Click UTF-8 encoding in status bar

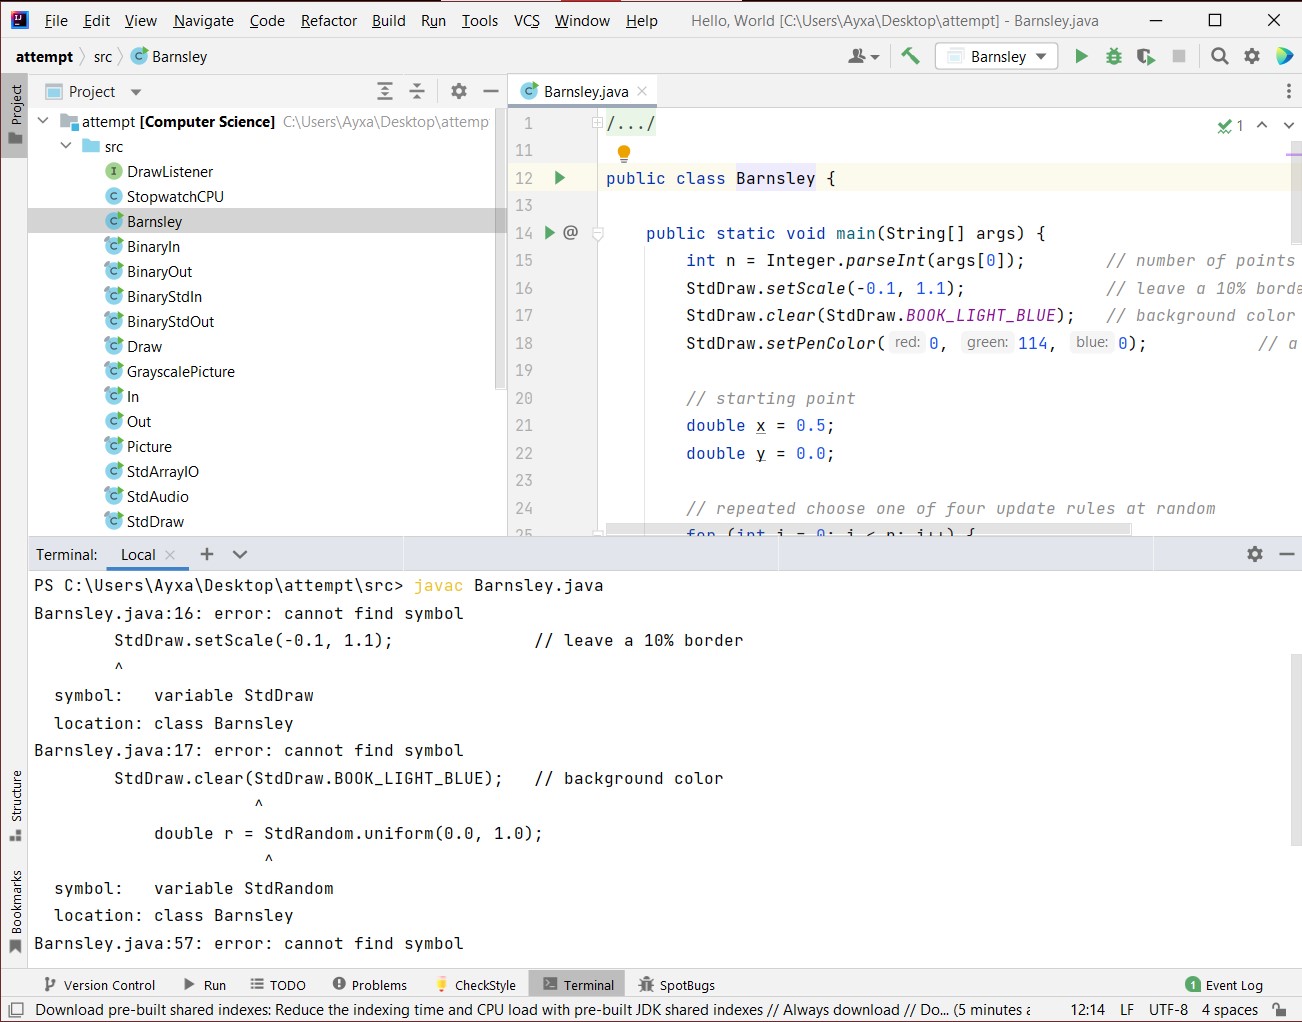tap(1168, 1010)
